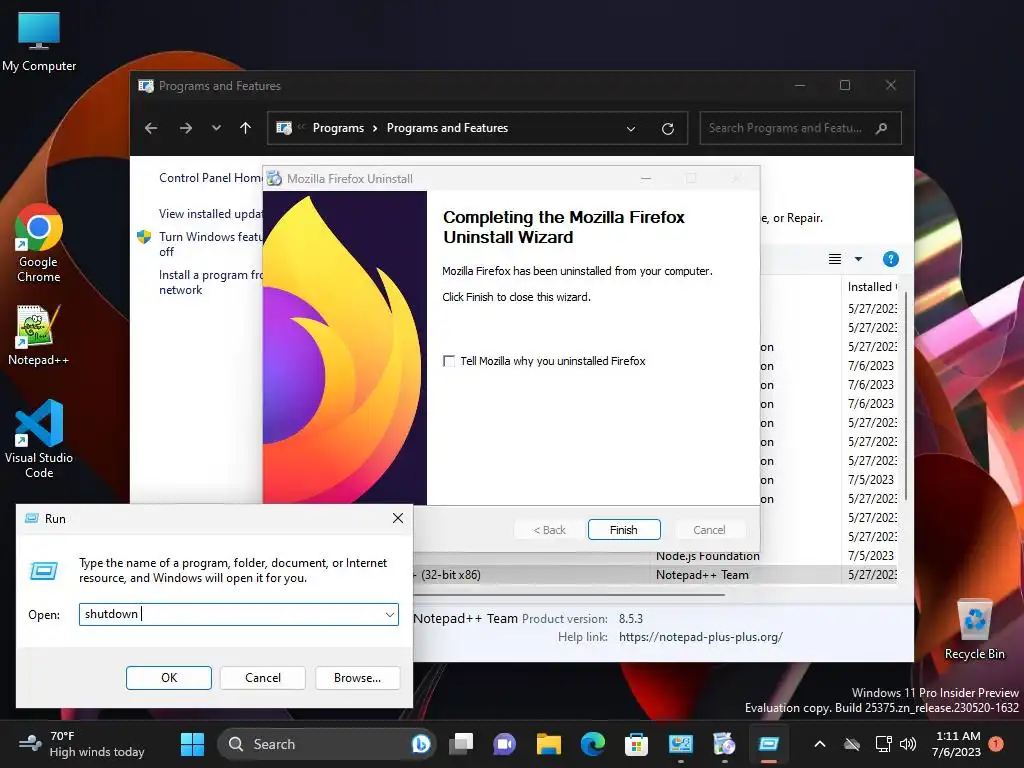
Task: Launch Microsoft Edge from the taskbar
Action: [593, 744]
